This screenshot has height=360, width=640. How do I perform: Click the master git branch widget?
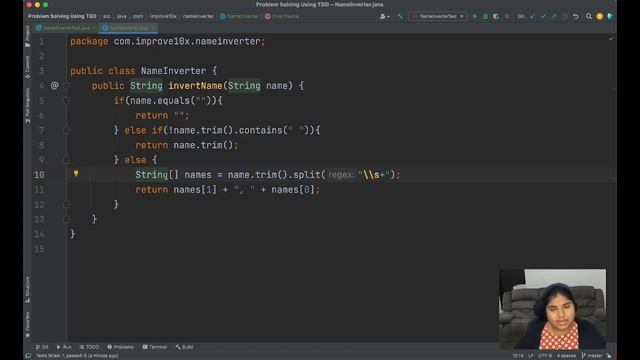click(x=592, y=356)
